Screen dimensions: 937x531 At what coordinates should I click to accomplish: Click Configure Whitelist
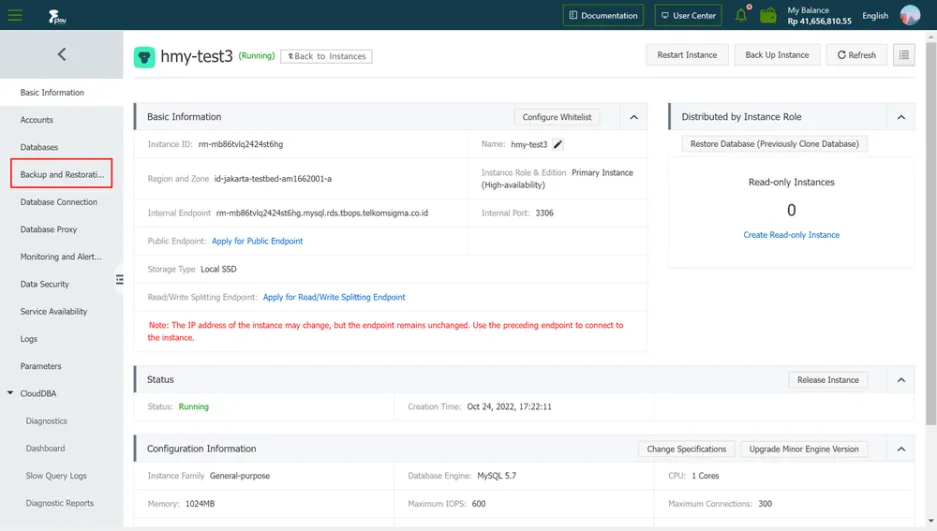click(557, 117)
